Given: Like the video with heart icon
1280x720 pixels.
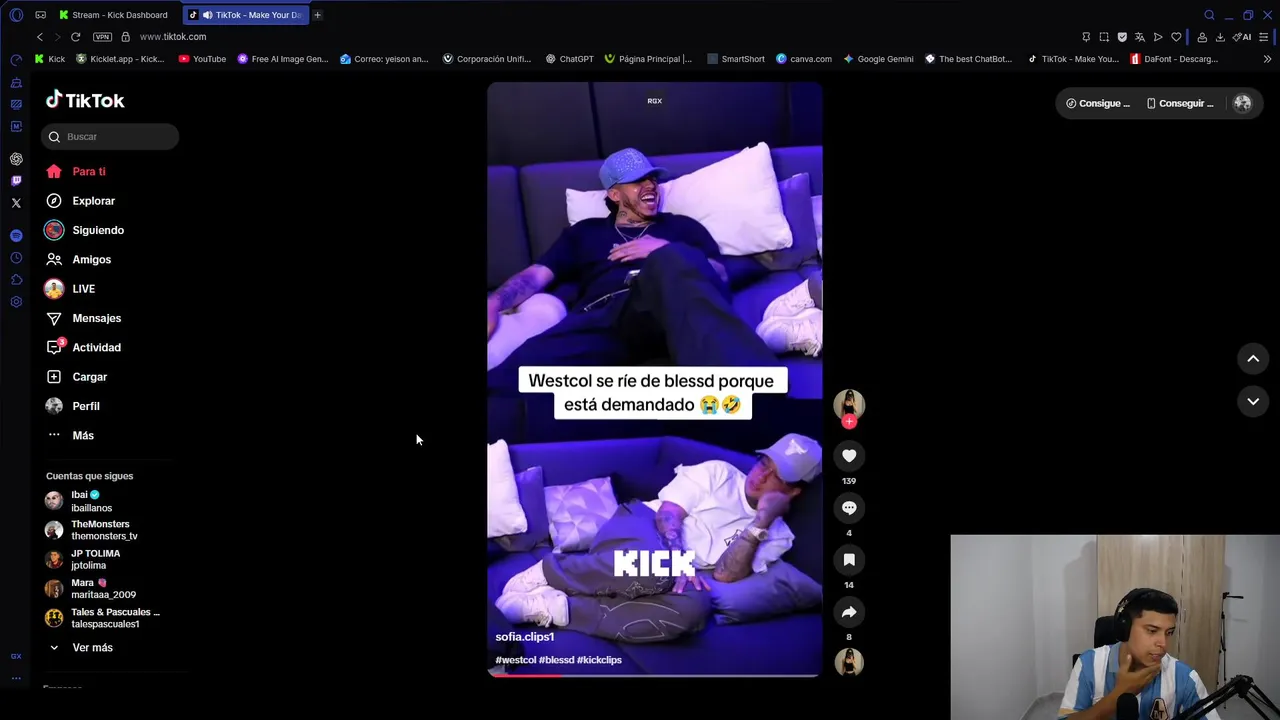Looking at the screenshot, I should tap(849, 456).
